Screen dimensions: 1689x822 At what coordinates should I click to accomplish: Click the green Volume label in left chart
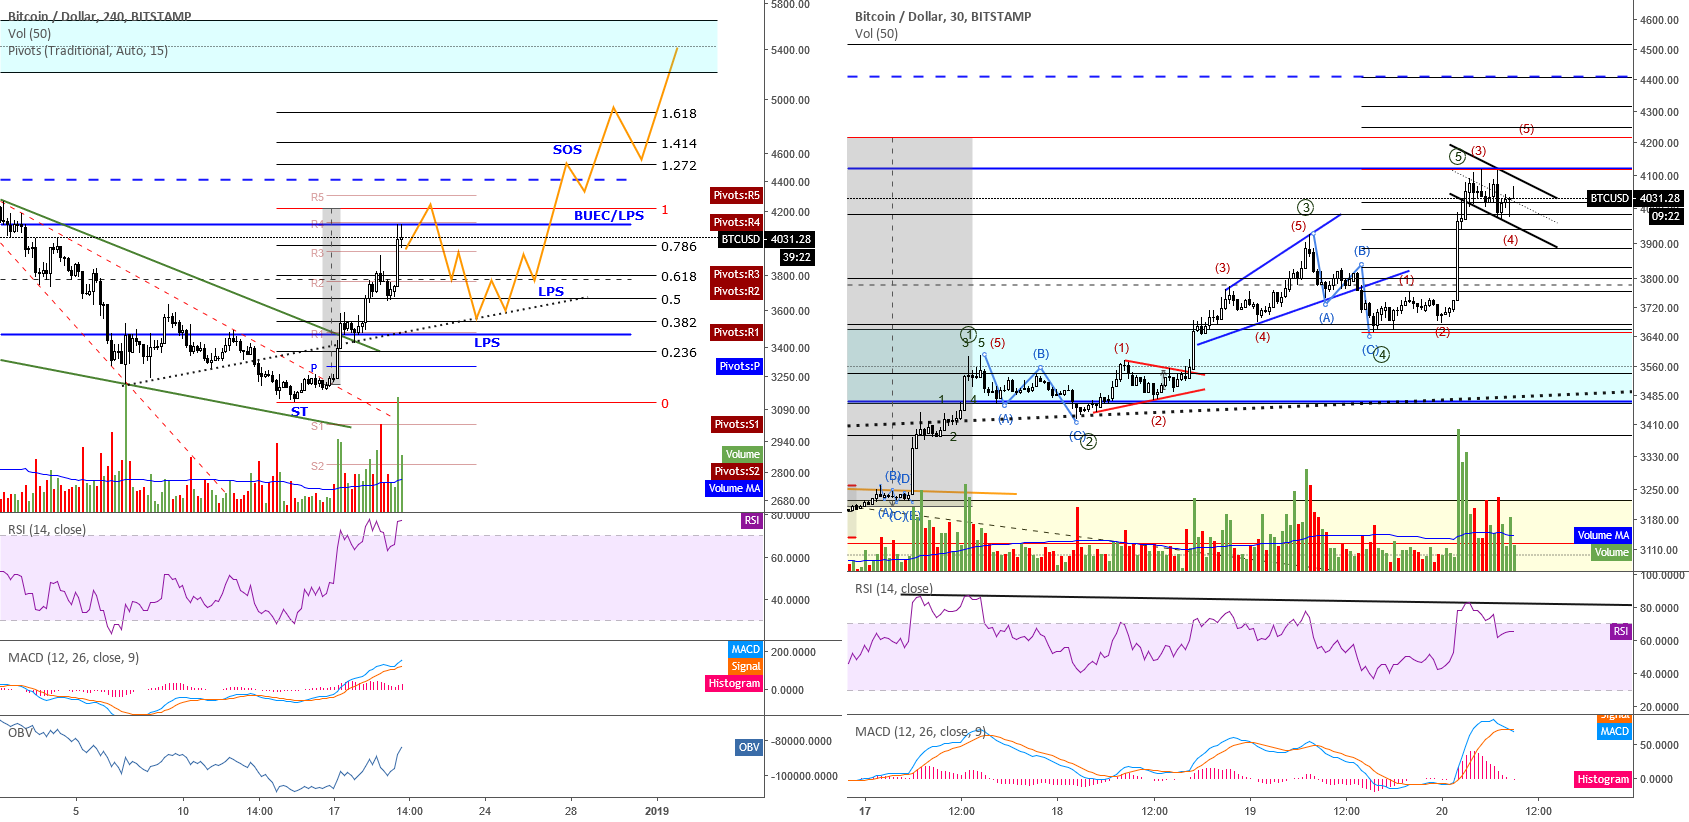[742, 454]
